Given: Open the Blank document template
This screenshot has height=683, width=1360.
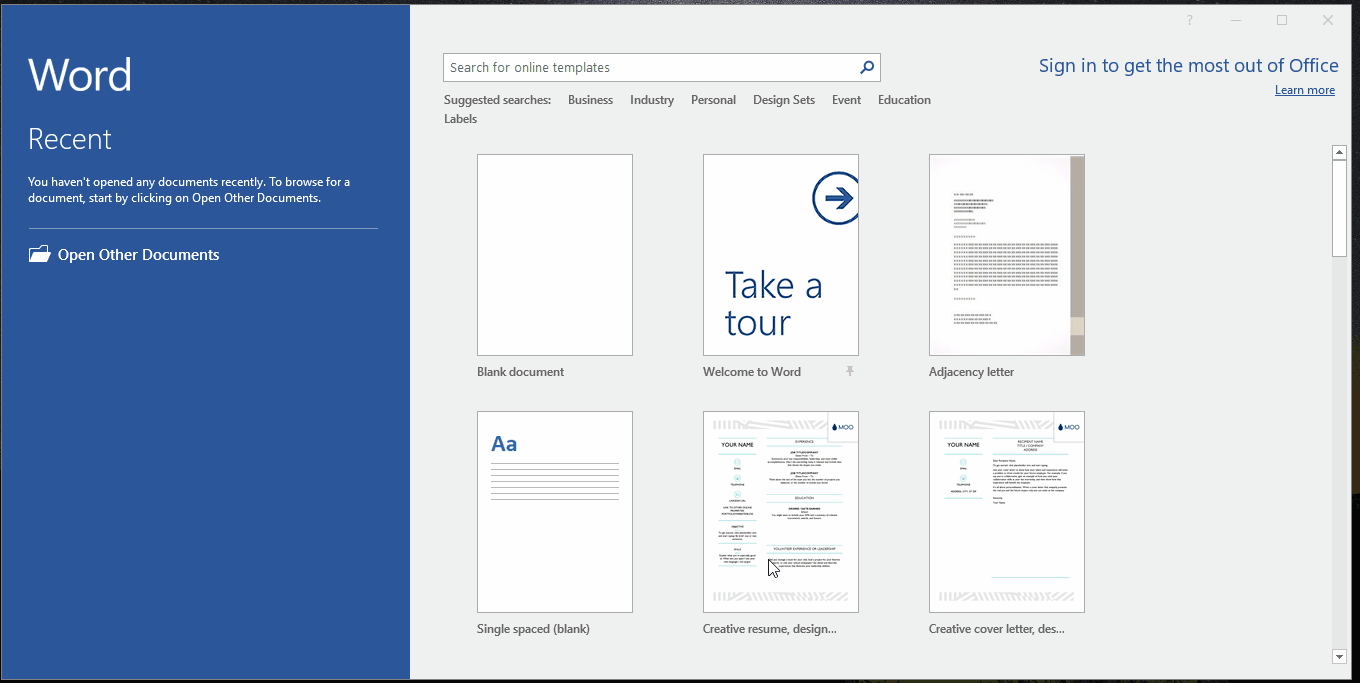Looking at the screenshot, I should [555, 255].
